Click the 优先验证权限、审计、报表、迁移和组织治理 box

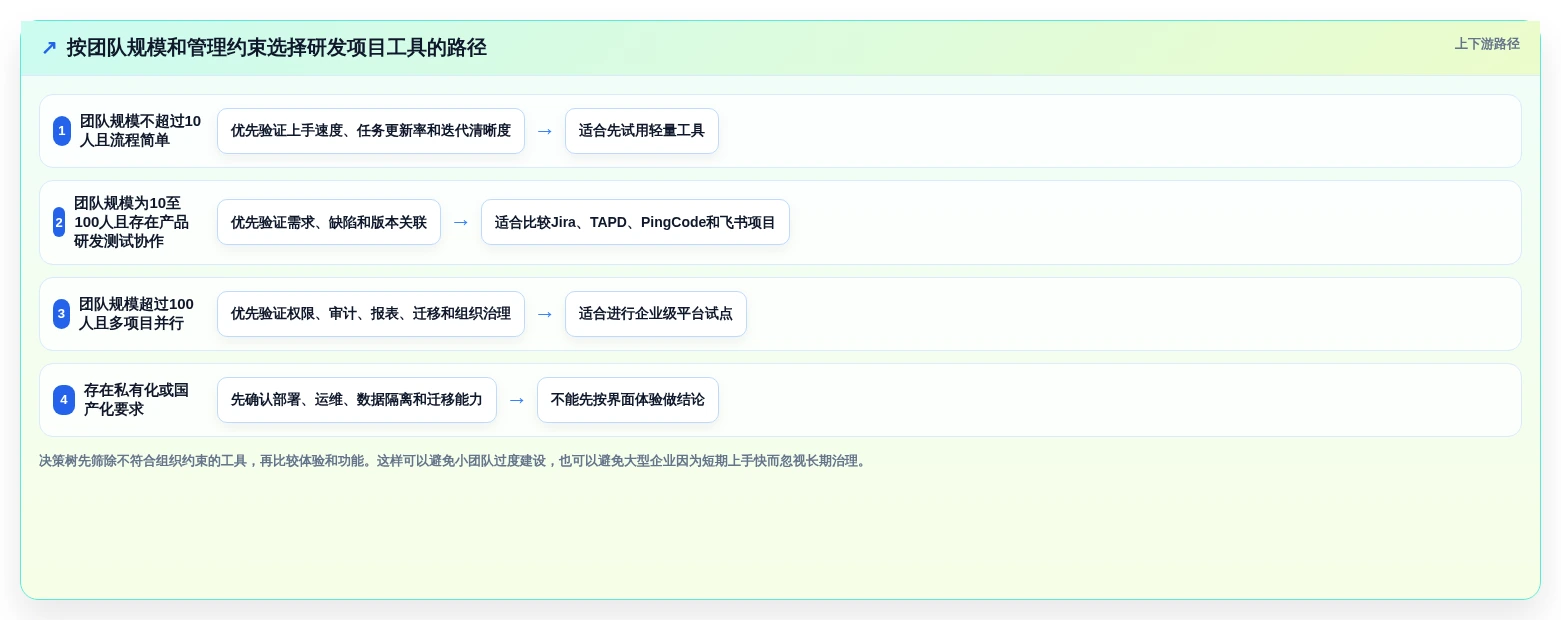(371, 314)
